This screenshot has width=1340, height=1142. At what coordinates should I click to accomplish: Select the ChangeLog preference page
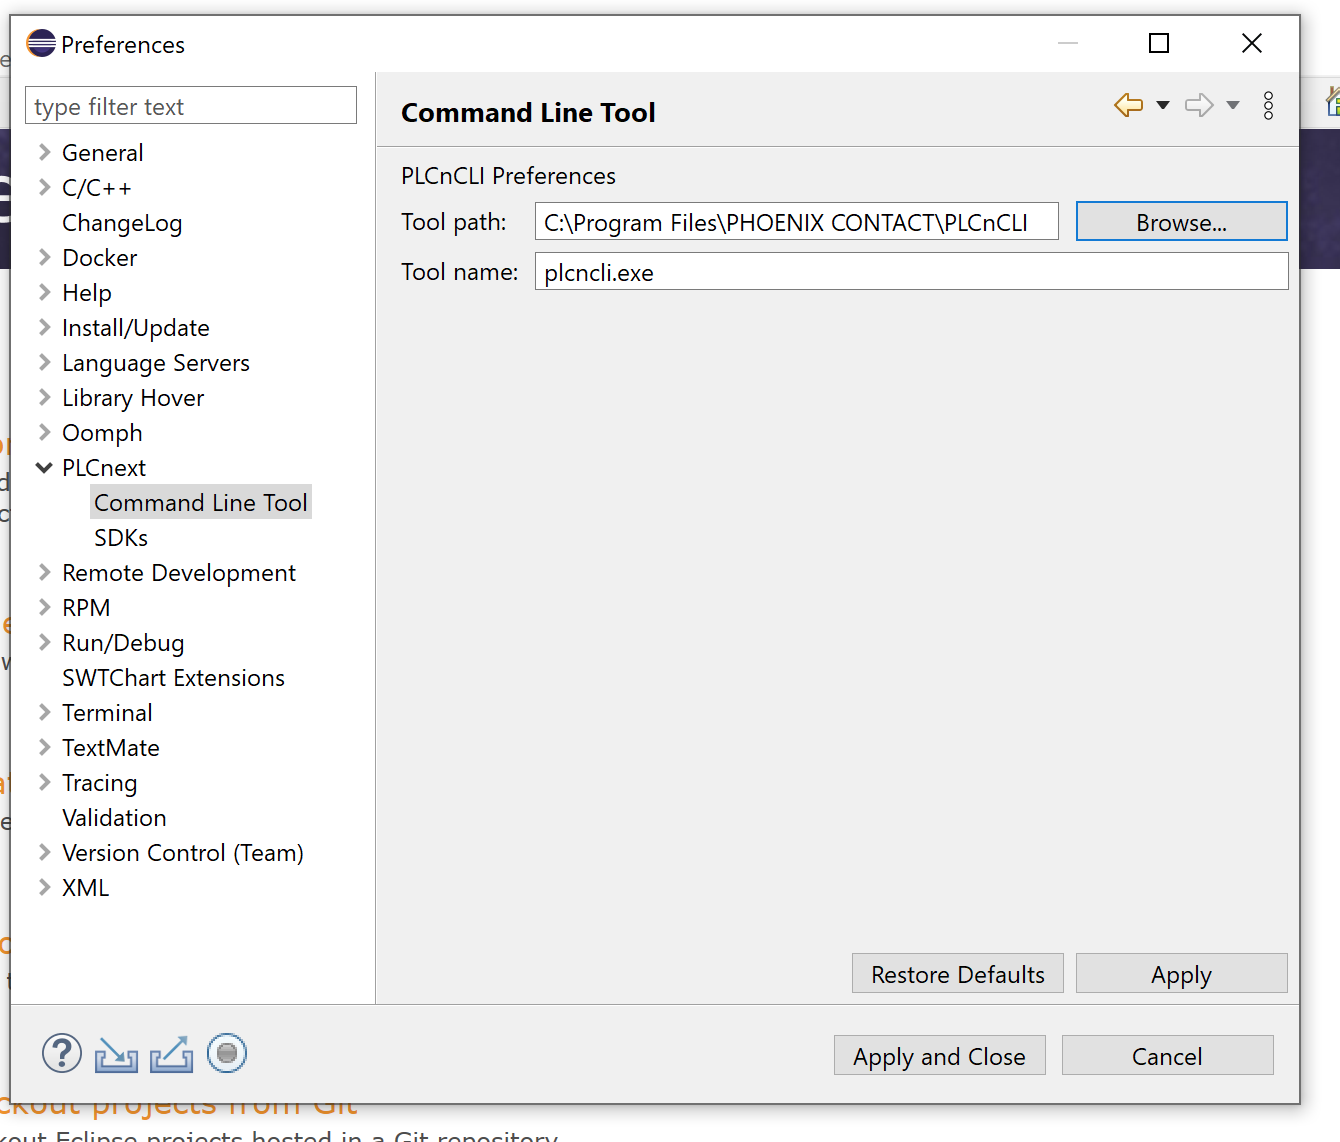pos(122,223)
